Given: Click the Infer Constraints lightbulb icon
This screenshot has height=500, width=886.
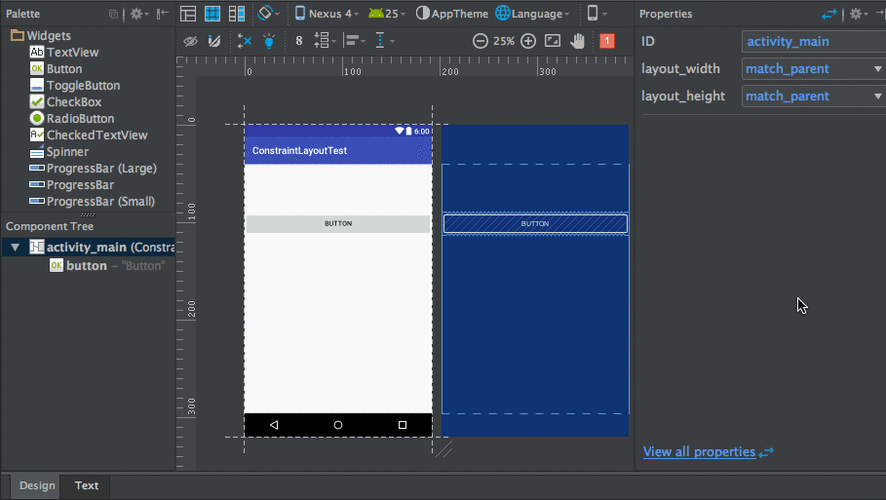Looking at the screenshot, I should 269,41.
